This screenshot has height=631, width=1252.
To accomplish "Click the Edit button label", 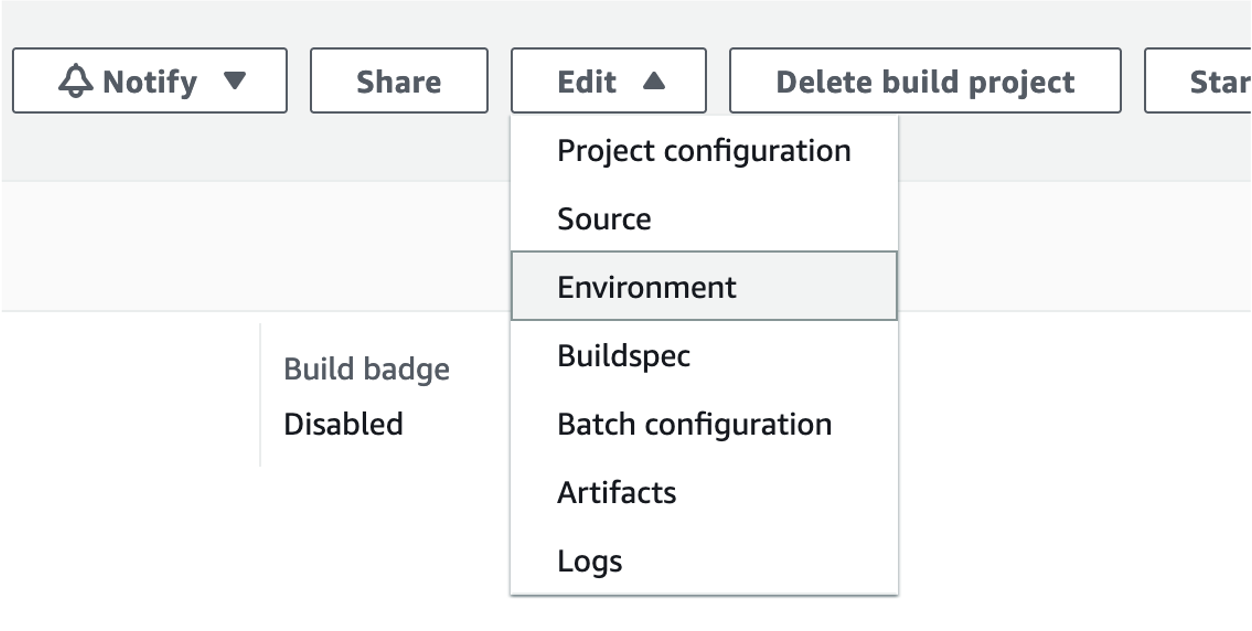I will (x=587, y=81).
